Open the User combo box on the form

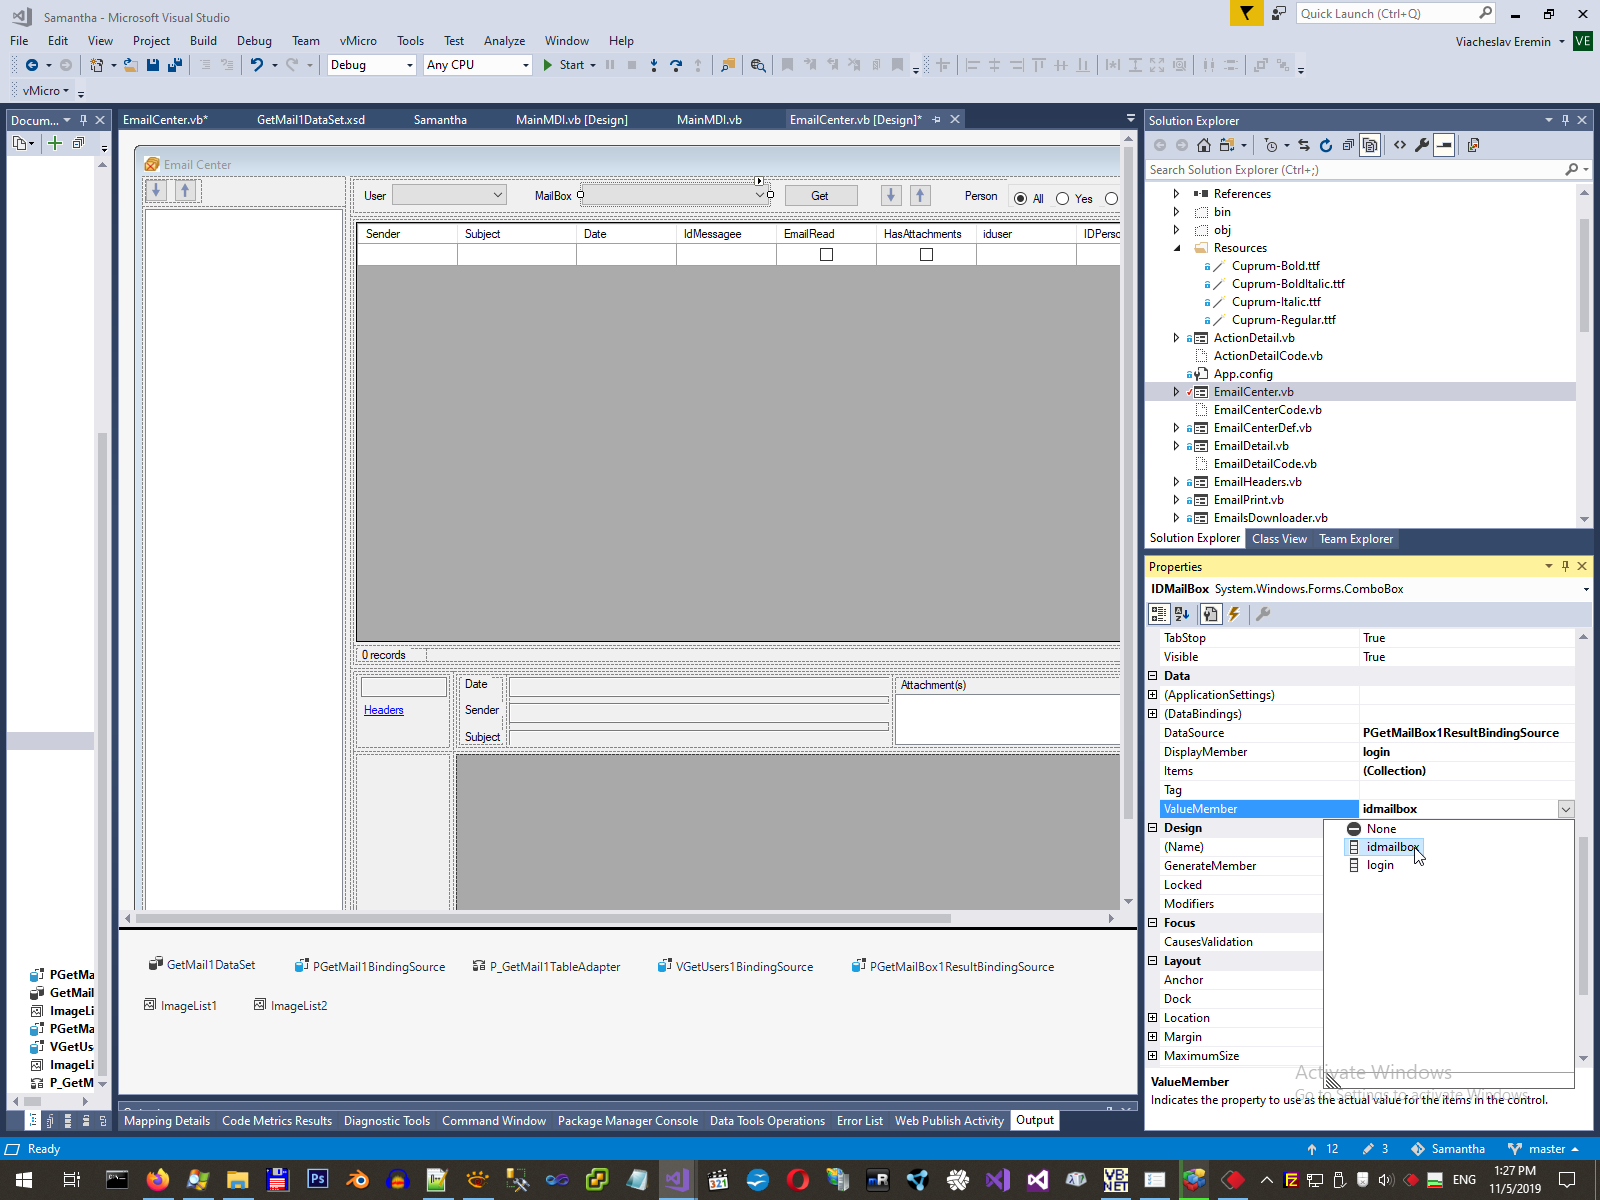click(449, 195)
